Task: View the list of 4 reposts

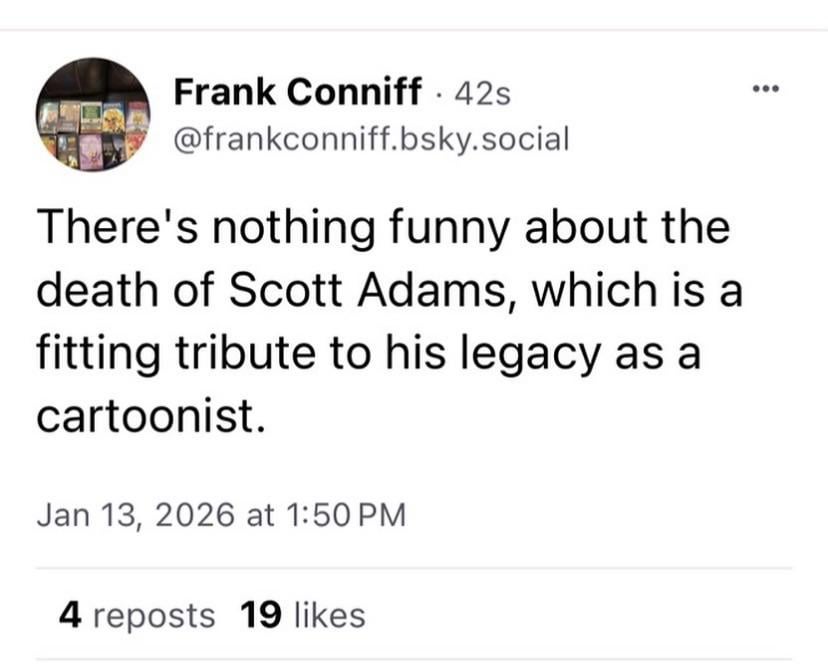Action: 137,615
